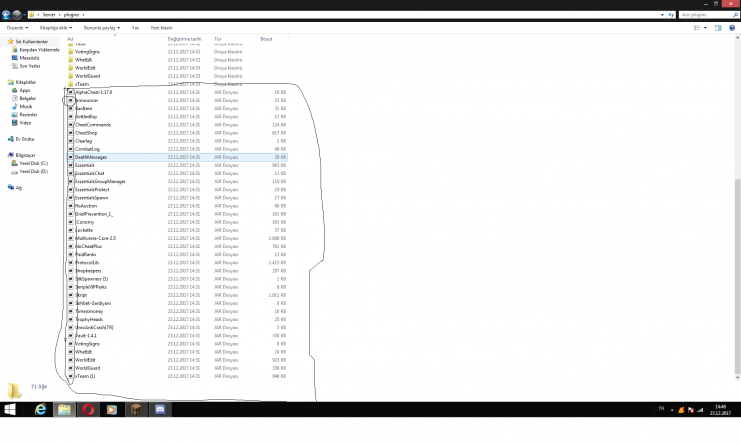
Task: Select 'Ev Grubu' in sidebar
Action: pos(25,139)
